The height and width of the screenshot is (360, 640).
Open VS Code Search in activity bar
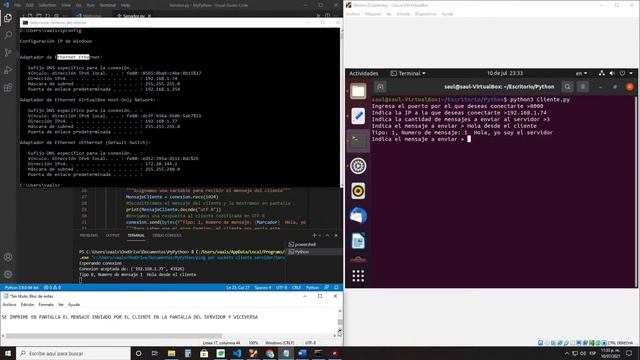pos(8,36)
